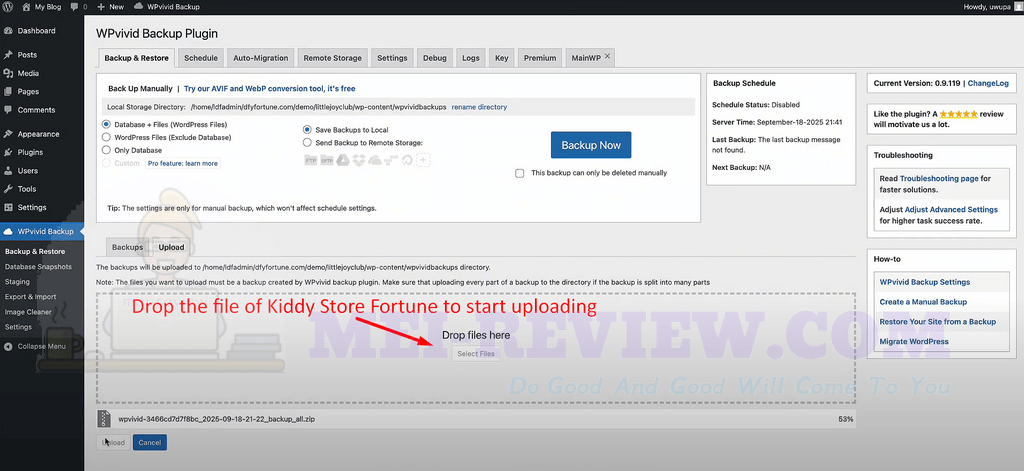Choose Send Backup to Remote Storage
The image size is (1024, 471).
coord(307,143)
